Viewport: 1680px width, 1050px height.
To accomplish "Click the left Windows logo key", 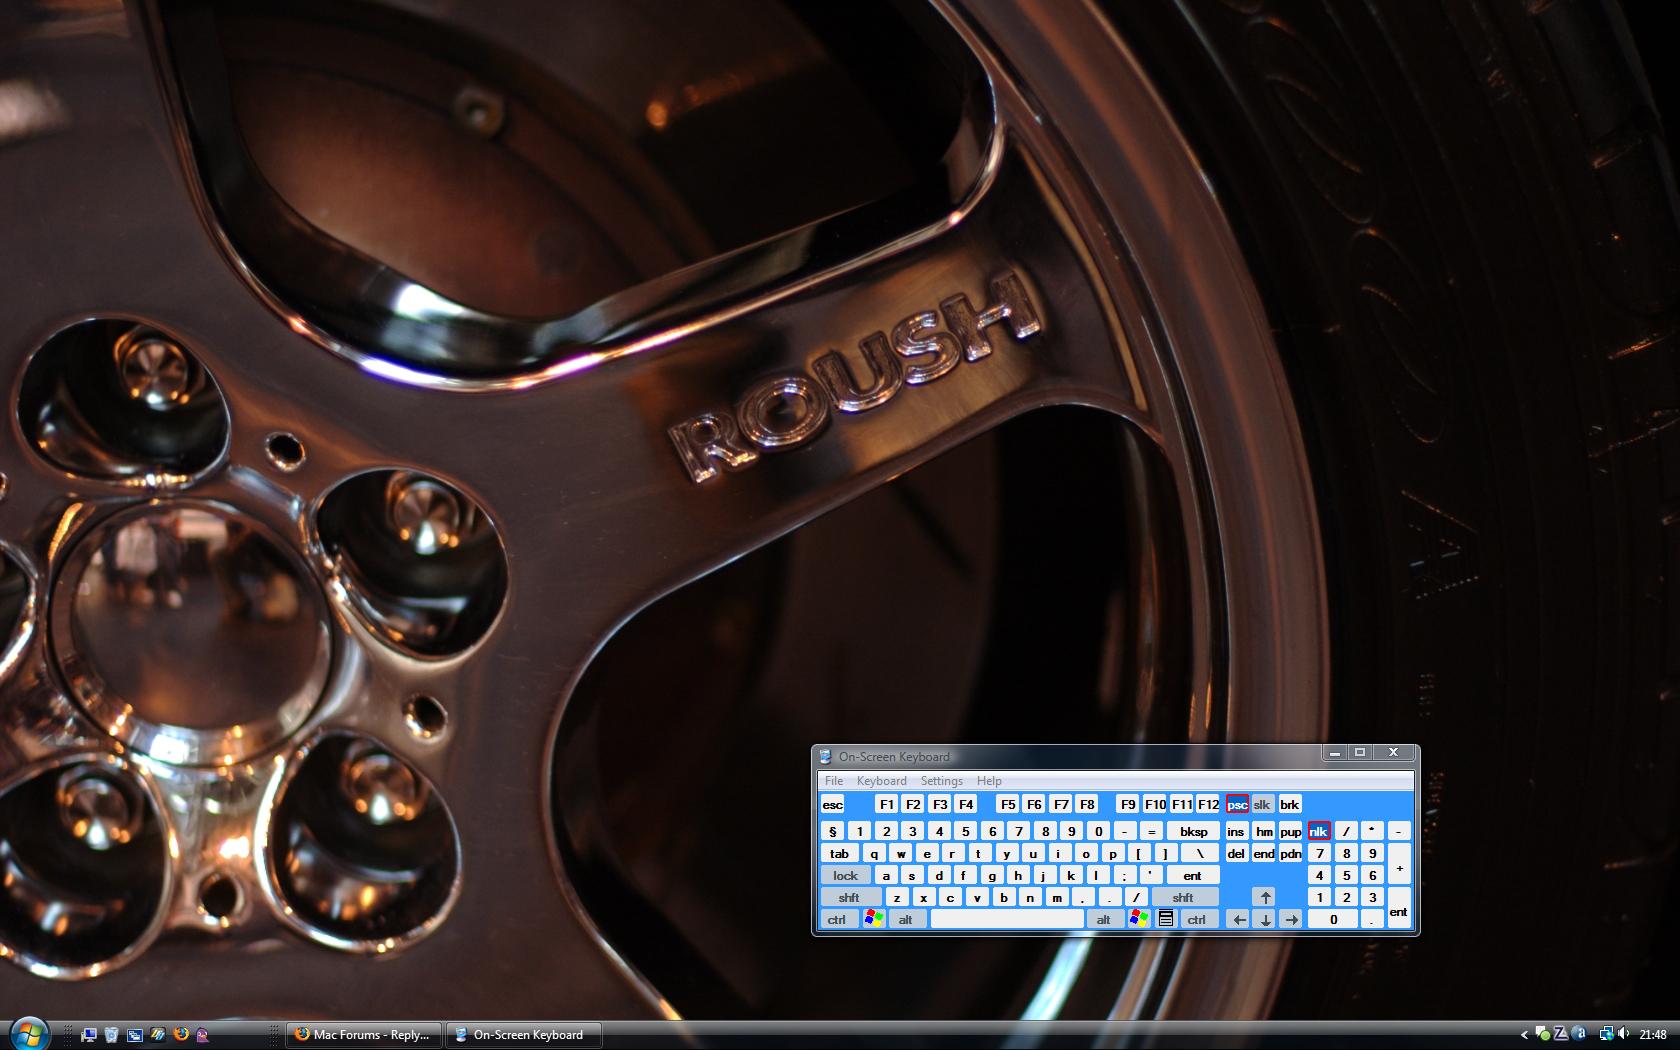I will [x=874, y=919].
